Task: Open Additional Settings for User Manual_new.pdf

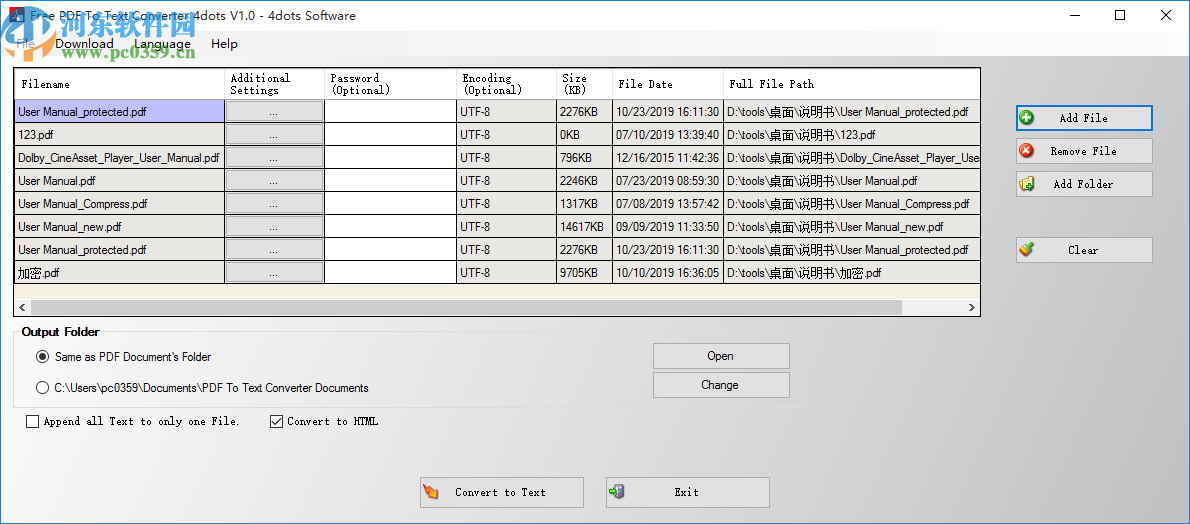Action: click(x=274, y=226)
